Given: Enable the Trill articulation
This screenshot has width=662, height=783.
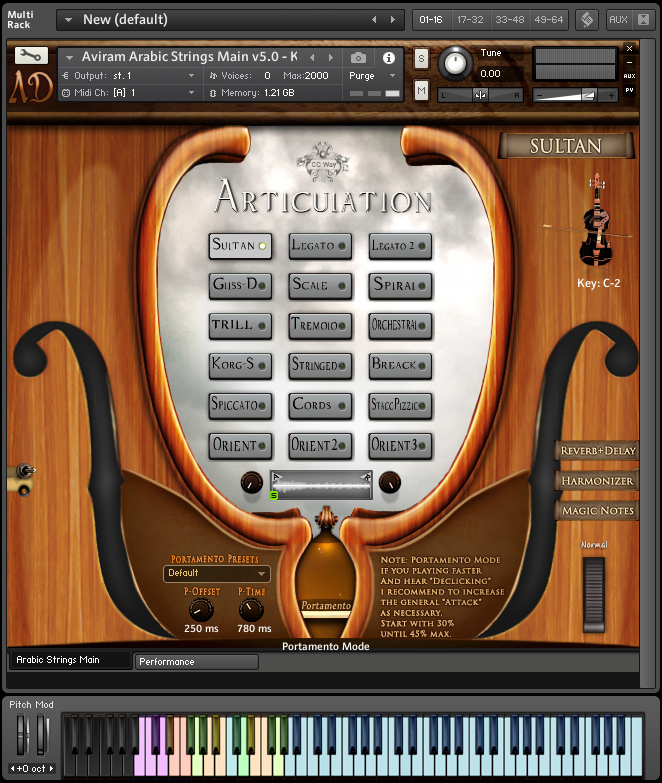Looking at the screenshot, I should tap(240, 326).
